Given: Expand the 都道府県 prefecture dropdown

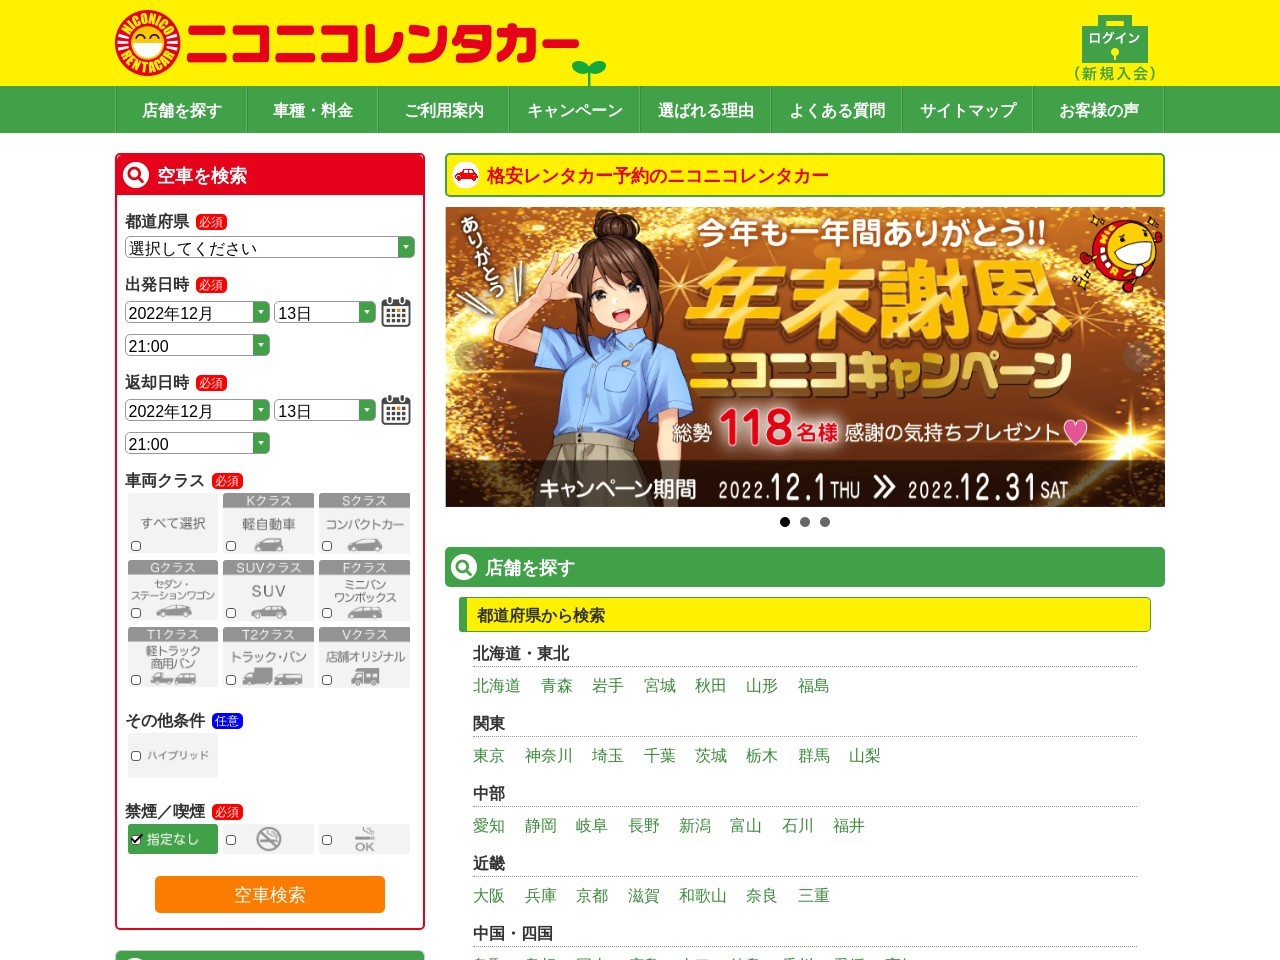Looking at the screenshot, I should (269, 247).
